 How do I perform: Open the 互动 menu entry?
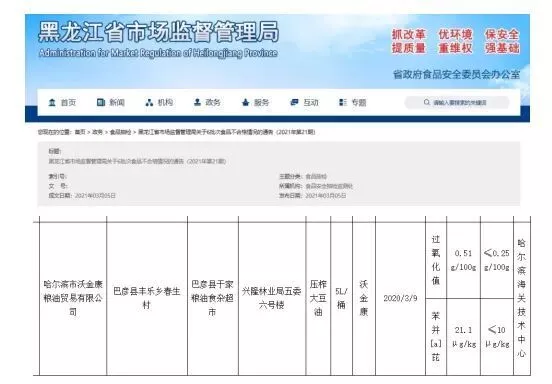pos(310,102)
